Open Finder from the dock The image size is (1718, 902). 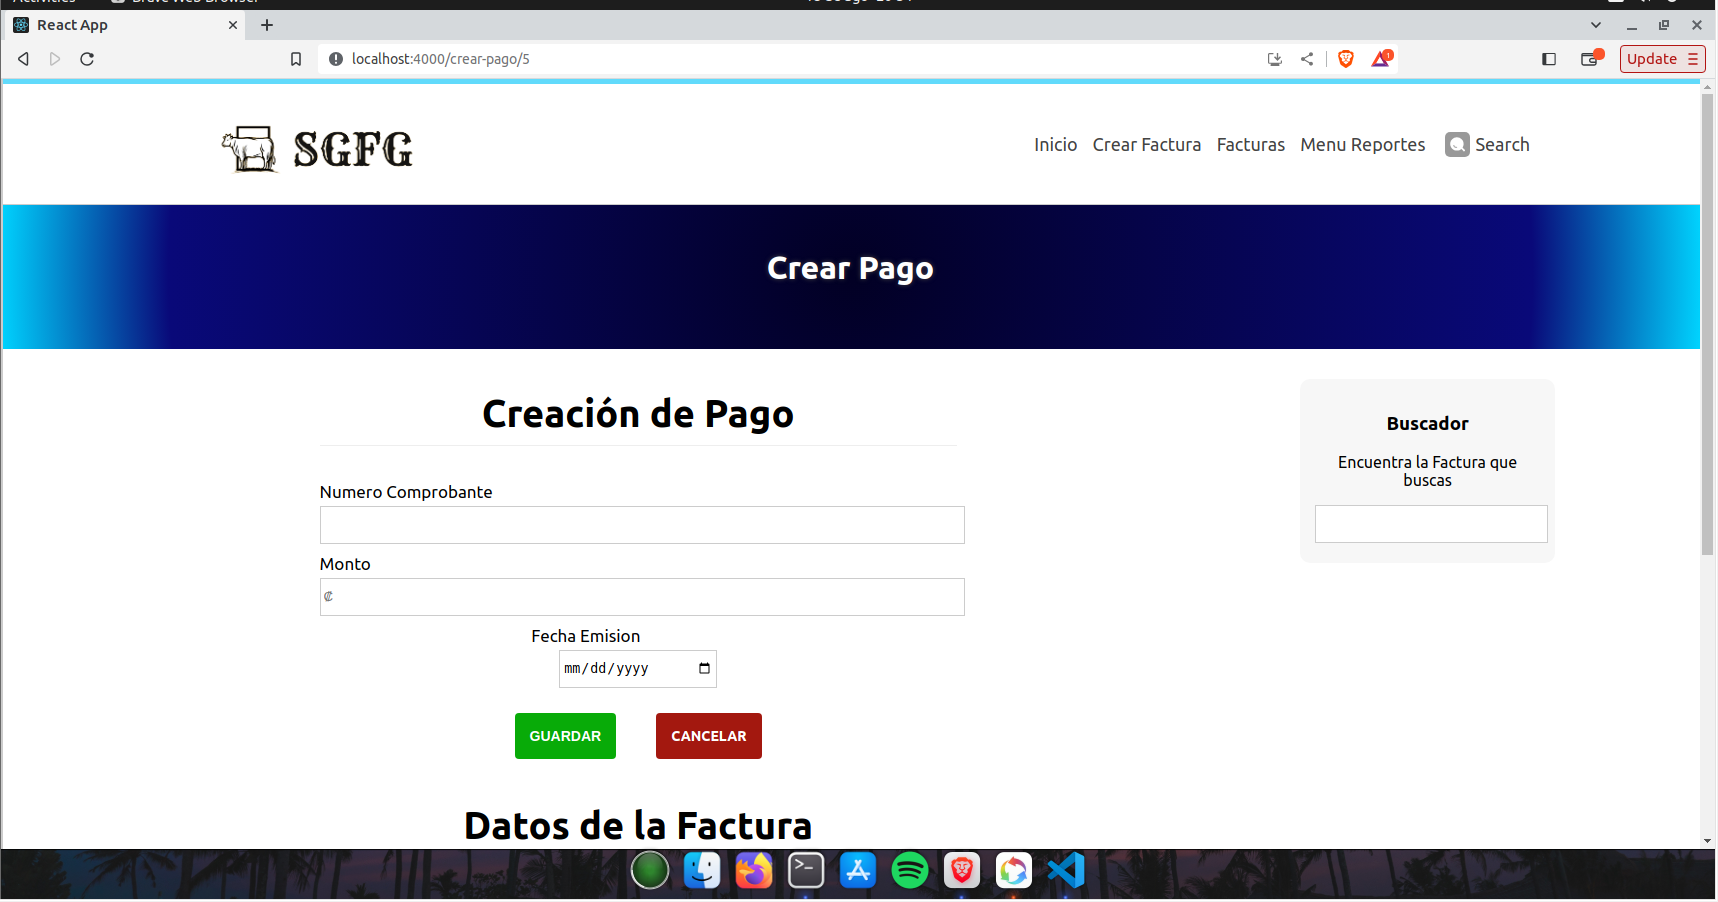point(702,870)
